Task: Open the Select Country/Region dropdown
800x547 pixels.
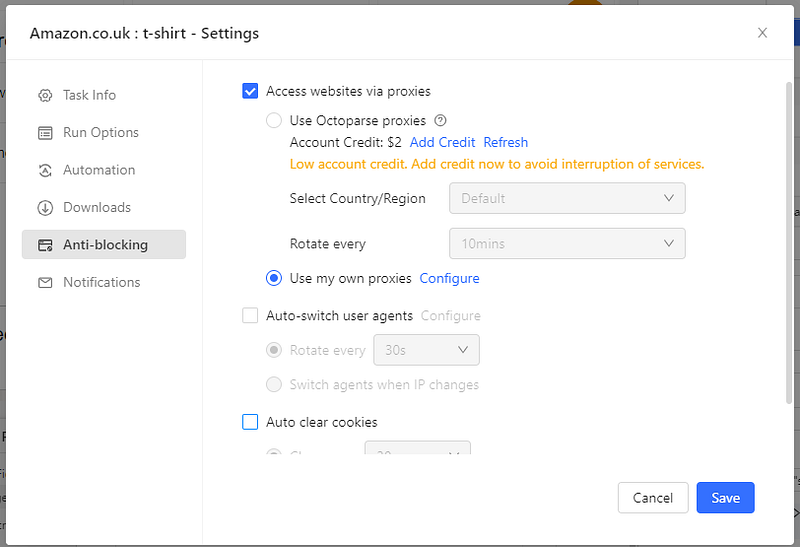Action: tap(567, 198)
